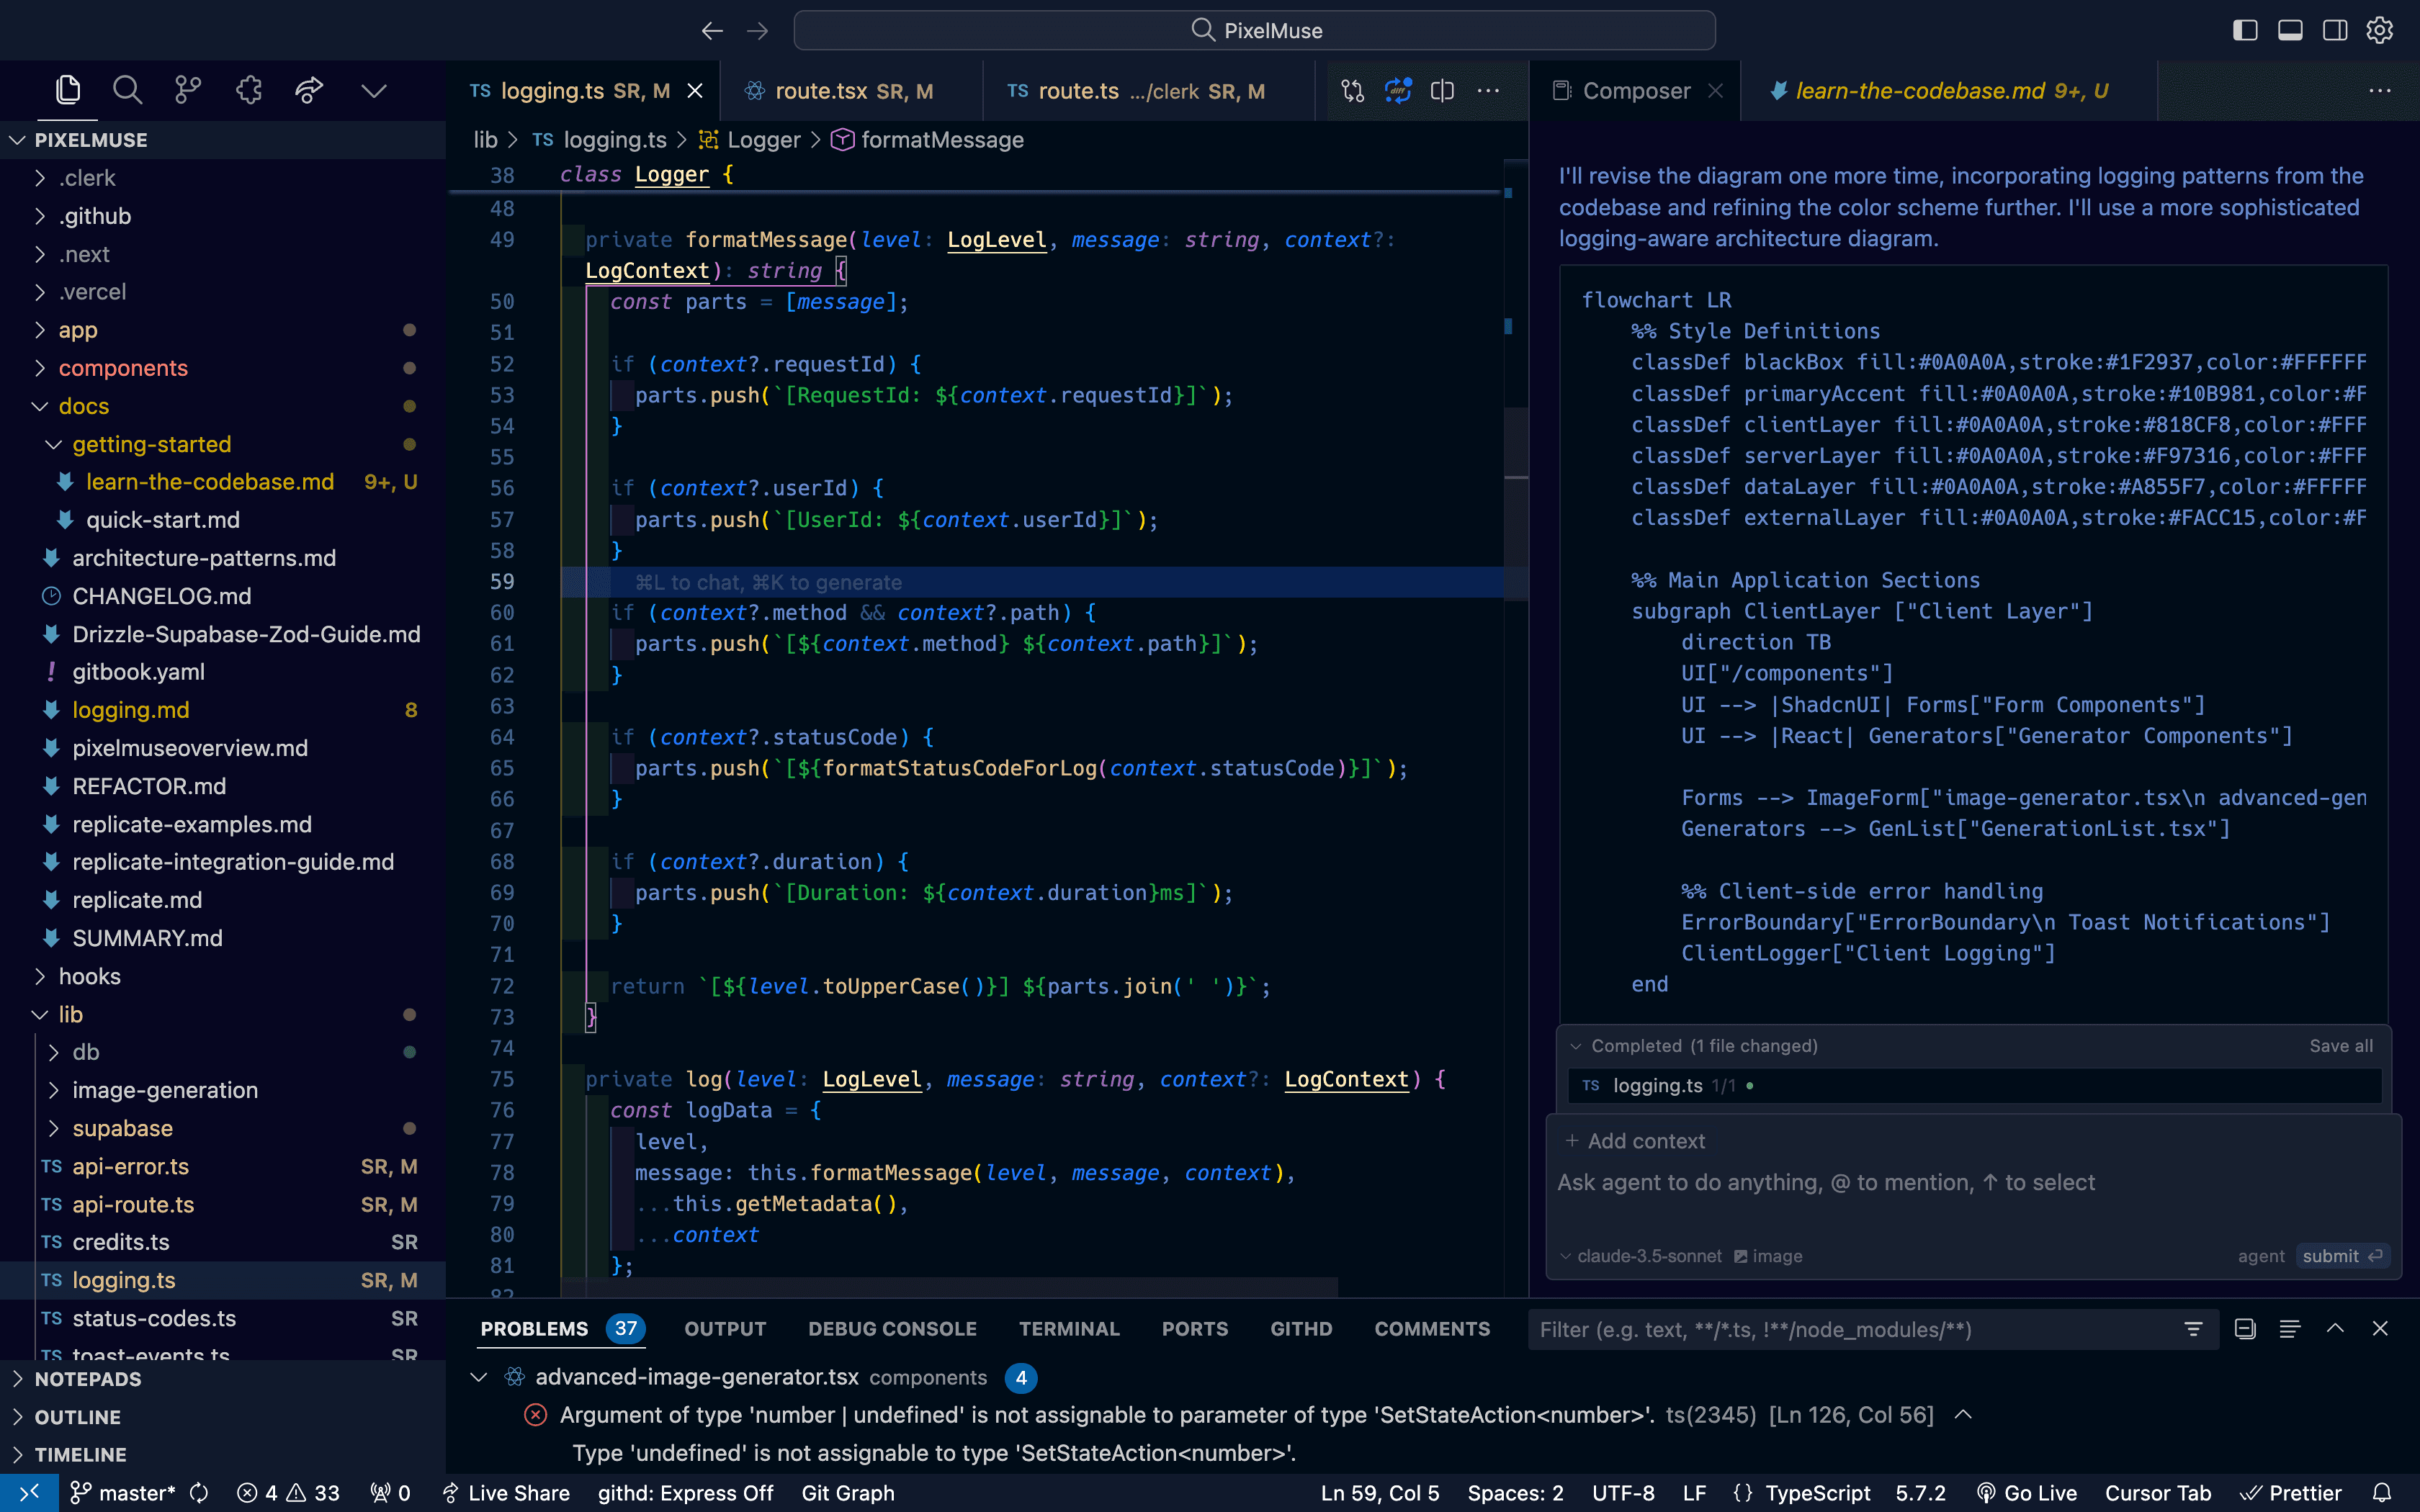
Task: Click Add context in Composer
Action: tap(1635, 1141)
